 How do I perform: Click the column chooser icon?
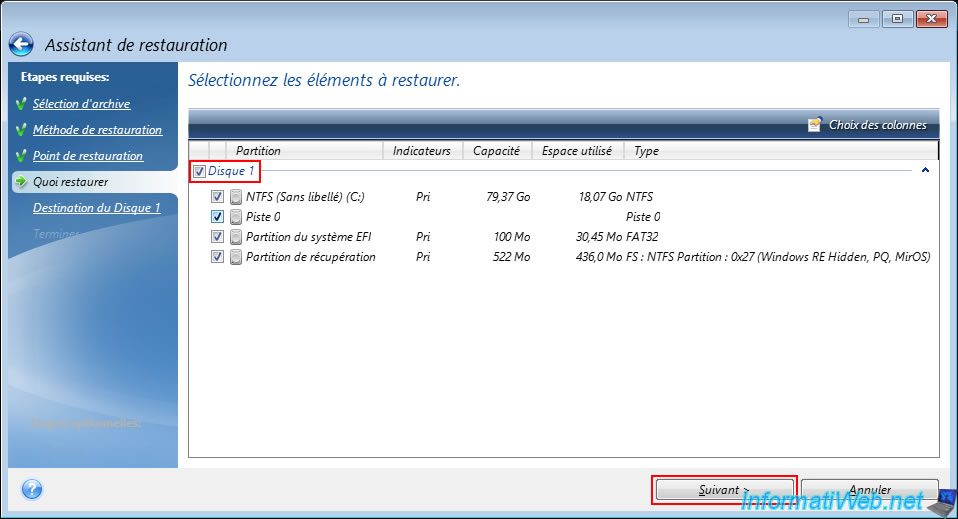point(816,125)
